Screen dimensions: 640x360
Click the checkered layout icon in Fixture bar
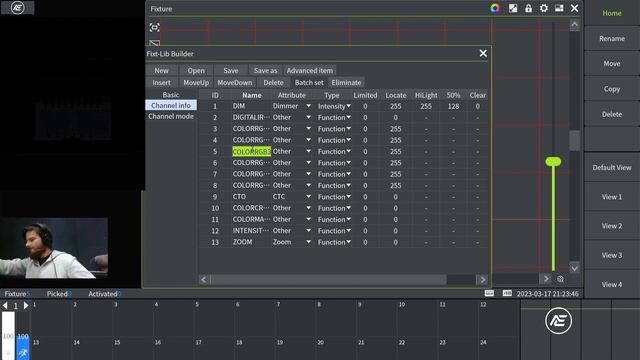[513, 8]
